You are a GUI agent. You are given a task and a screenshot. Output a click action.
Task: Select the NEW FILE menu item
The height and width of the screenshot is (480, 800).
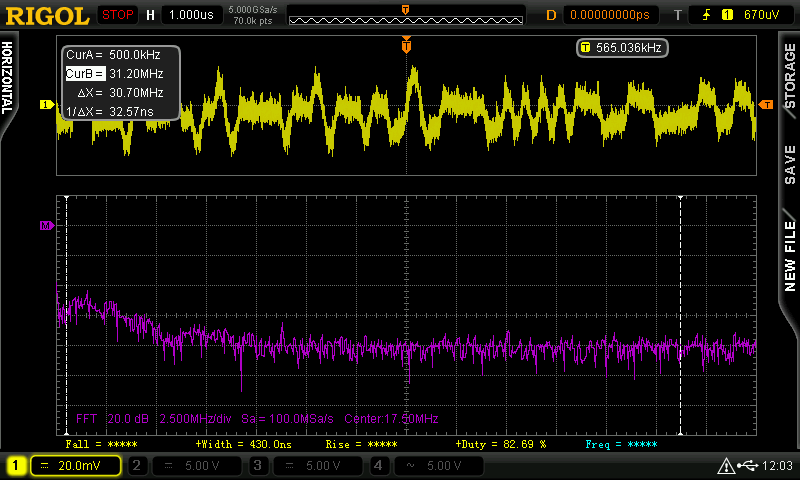click(x=790, y=256)
